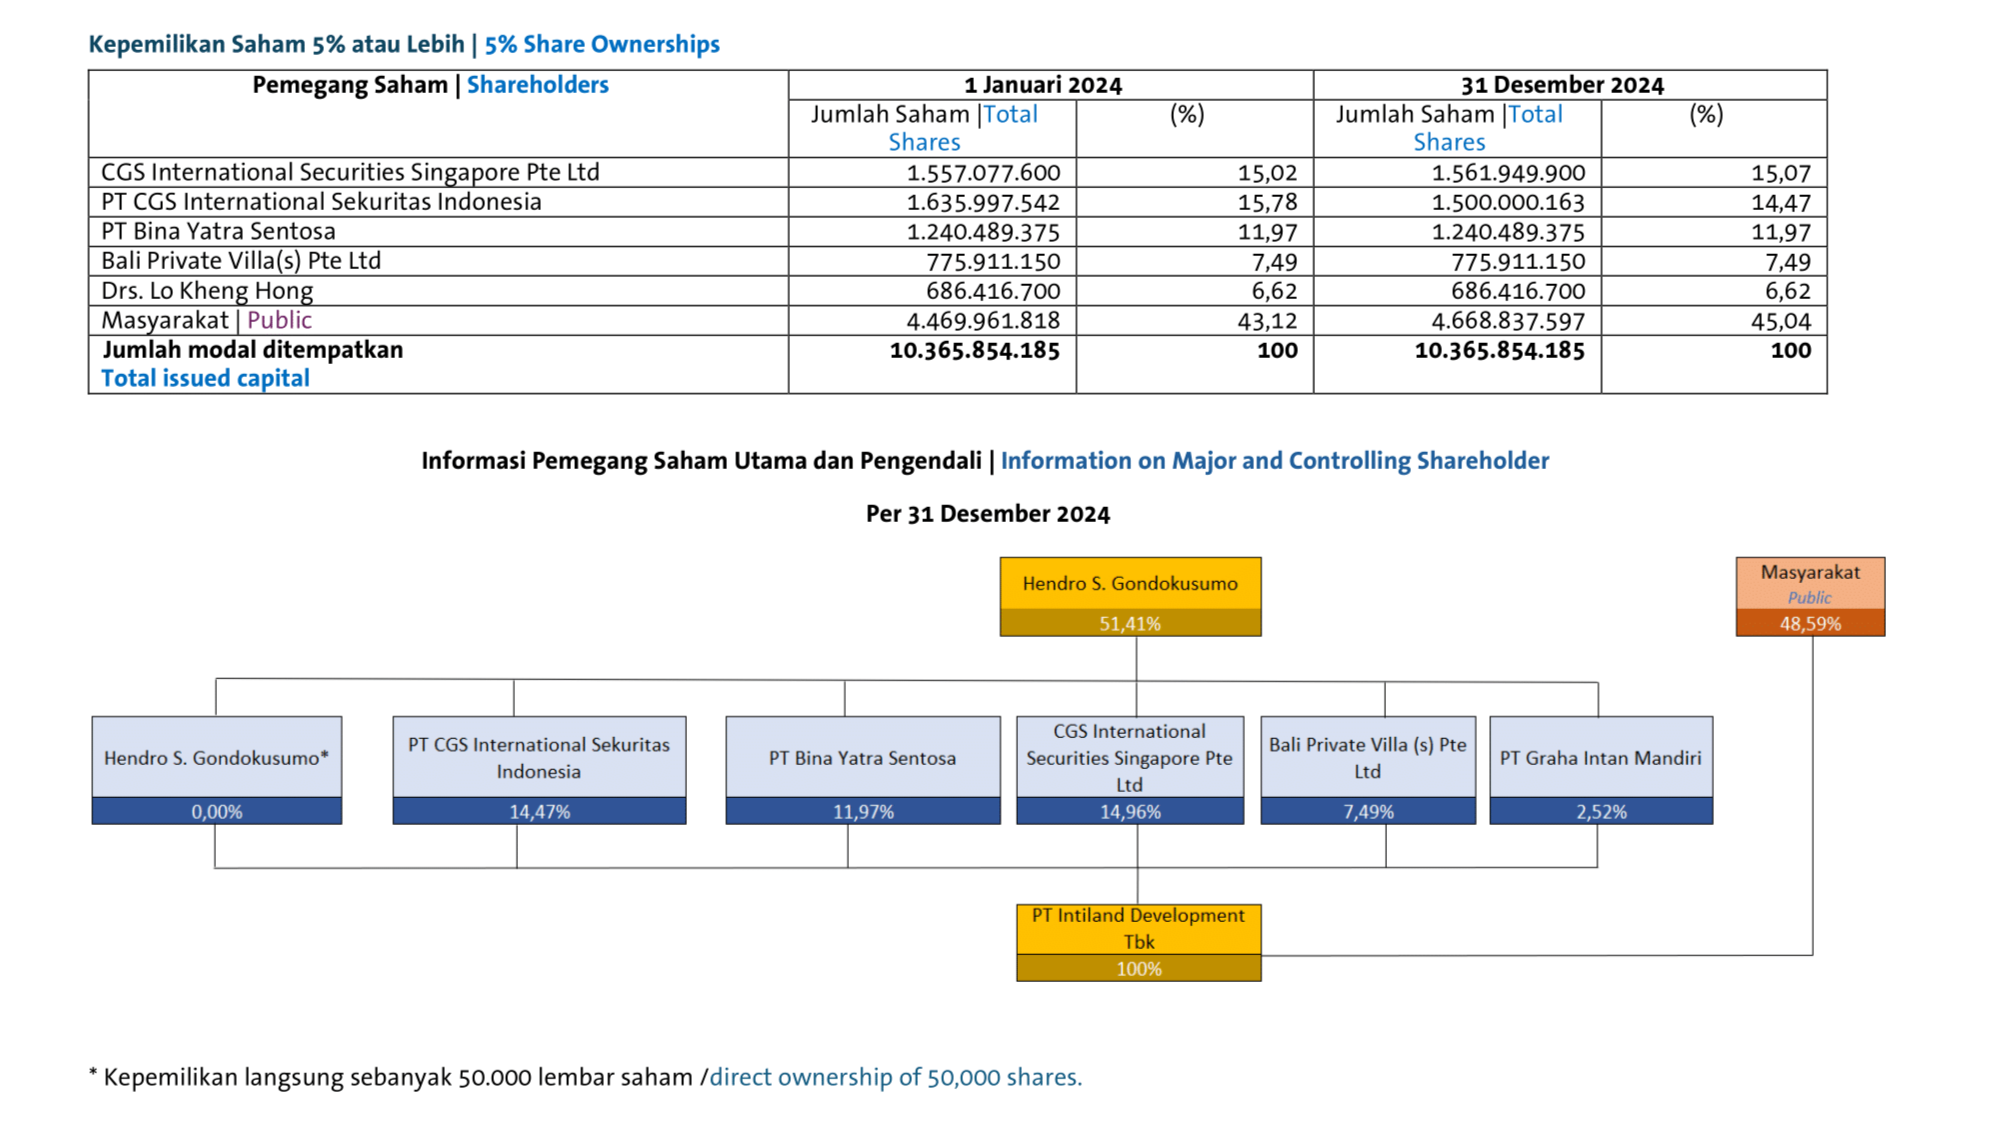
Task: Click the 1 Januari 2024 column header
Action: tap(1042, 85)
